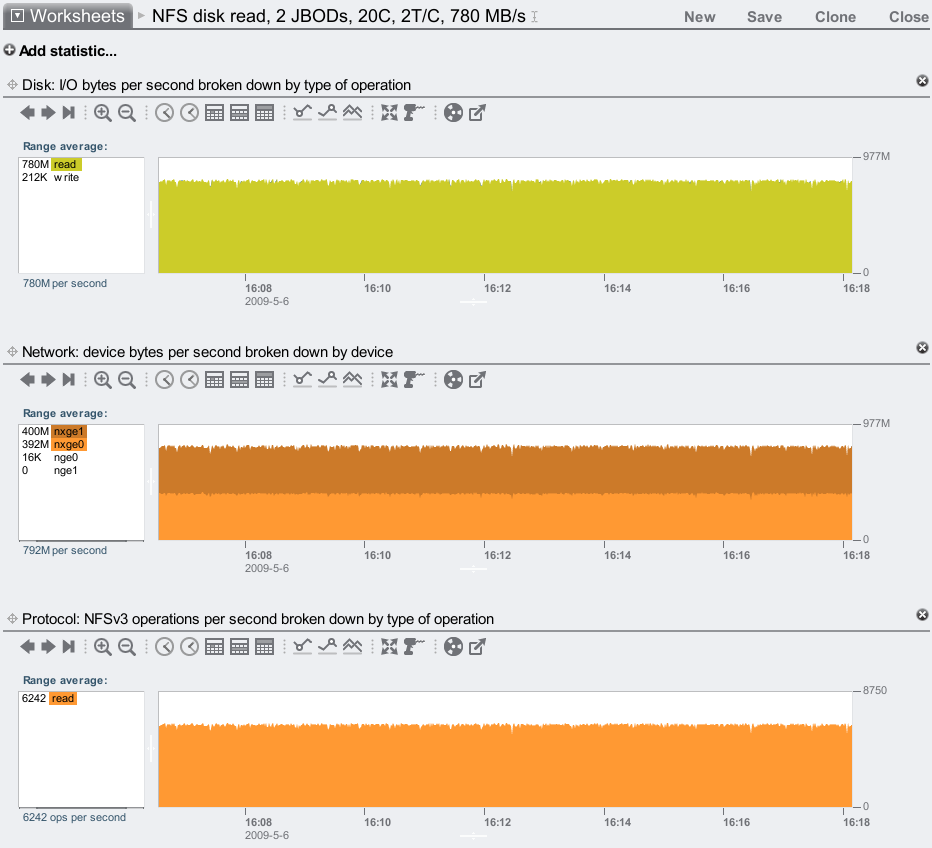Jump to the present on NFSv3 graph
Screen dimensions: 932x848
[x=68, y=647]
